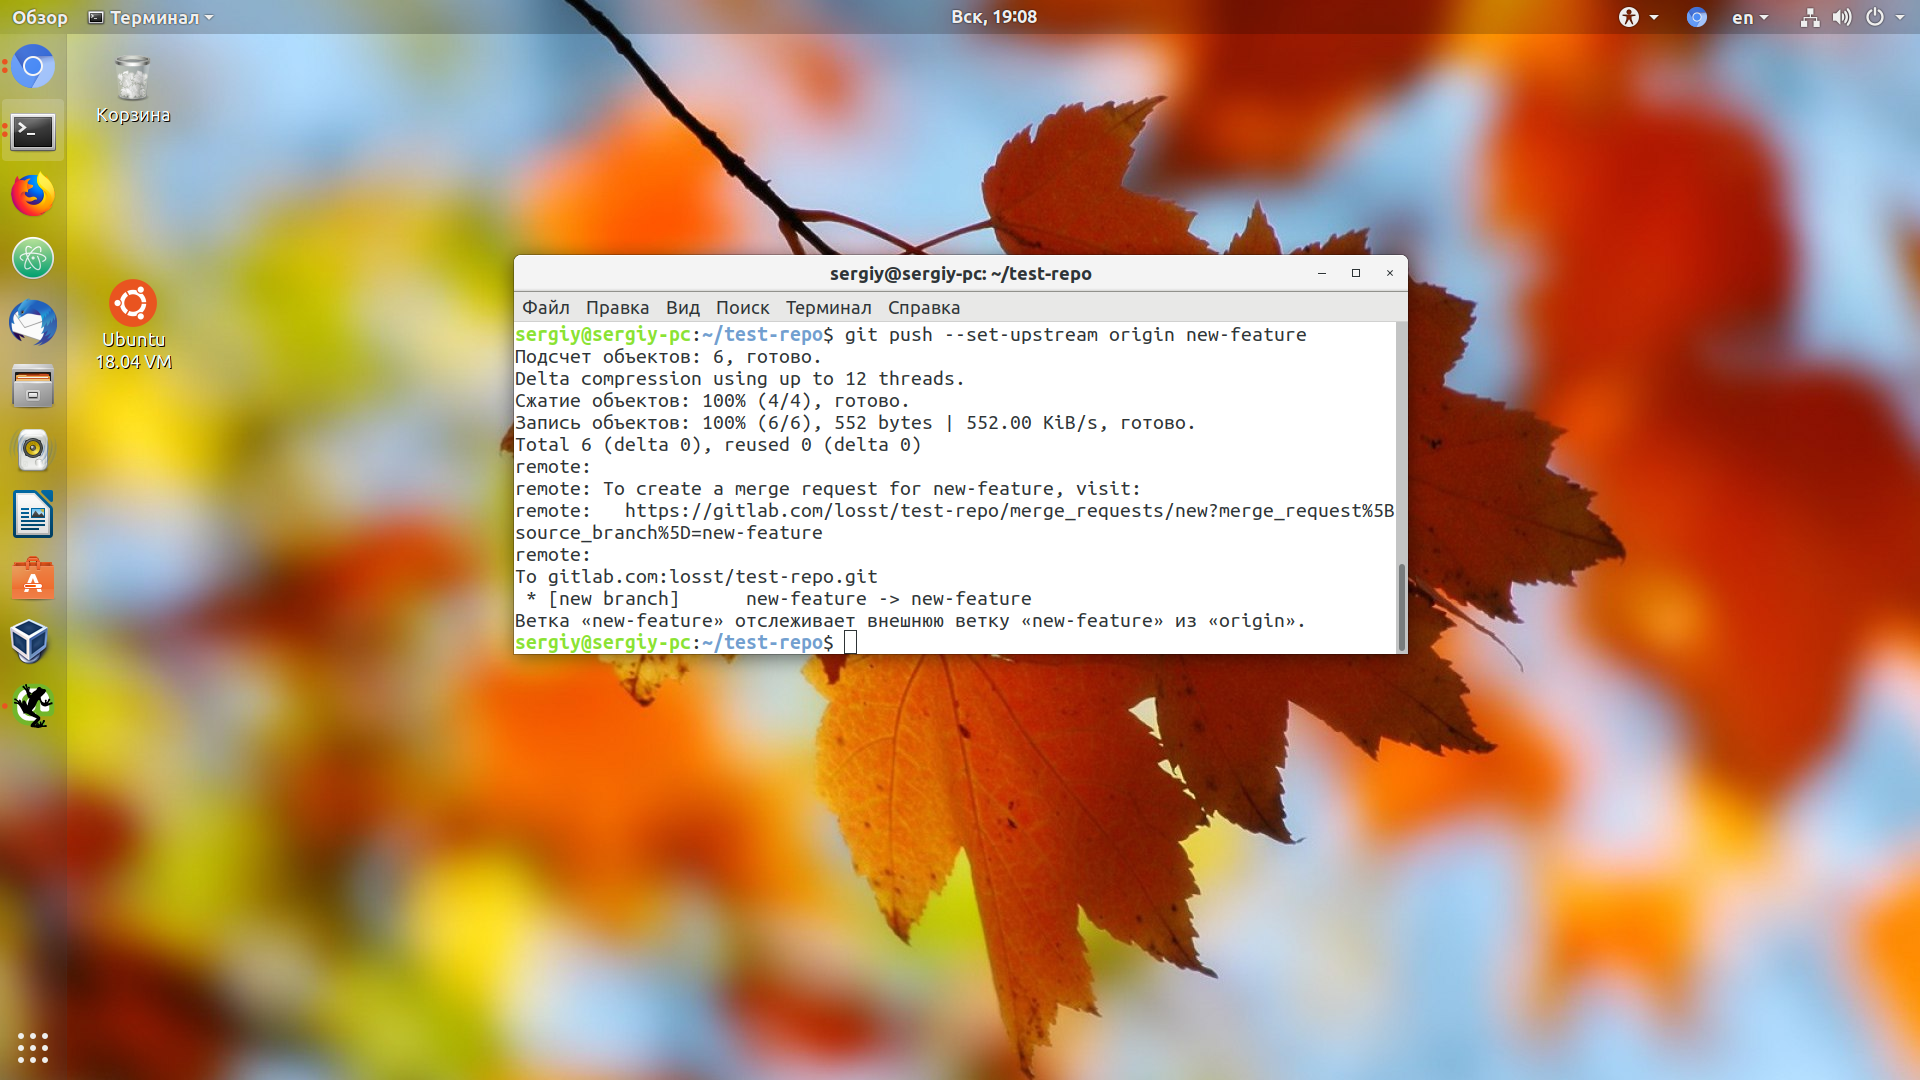
Task: Open the en keyboard layout dropdown
Action: 1750,17
